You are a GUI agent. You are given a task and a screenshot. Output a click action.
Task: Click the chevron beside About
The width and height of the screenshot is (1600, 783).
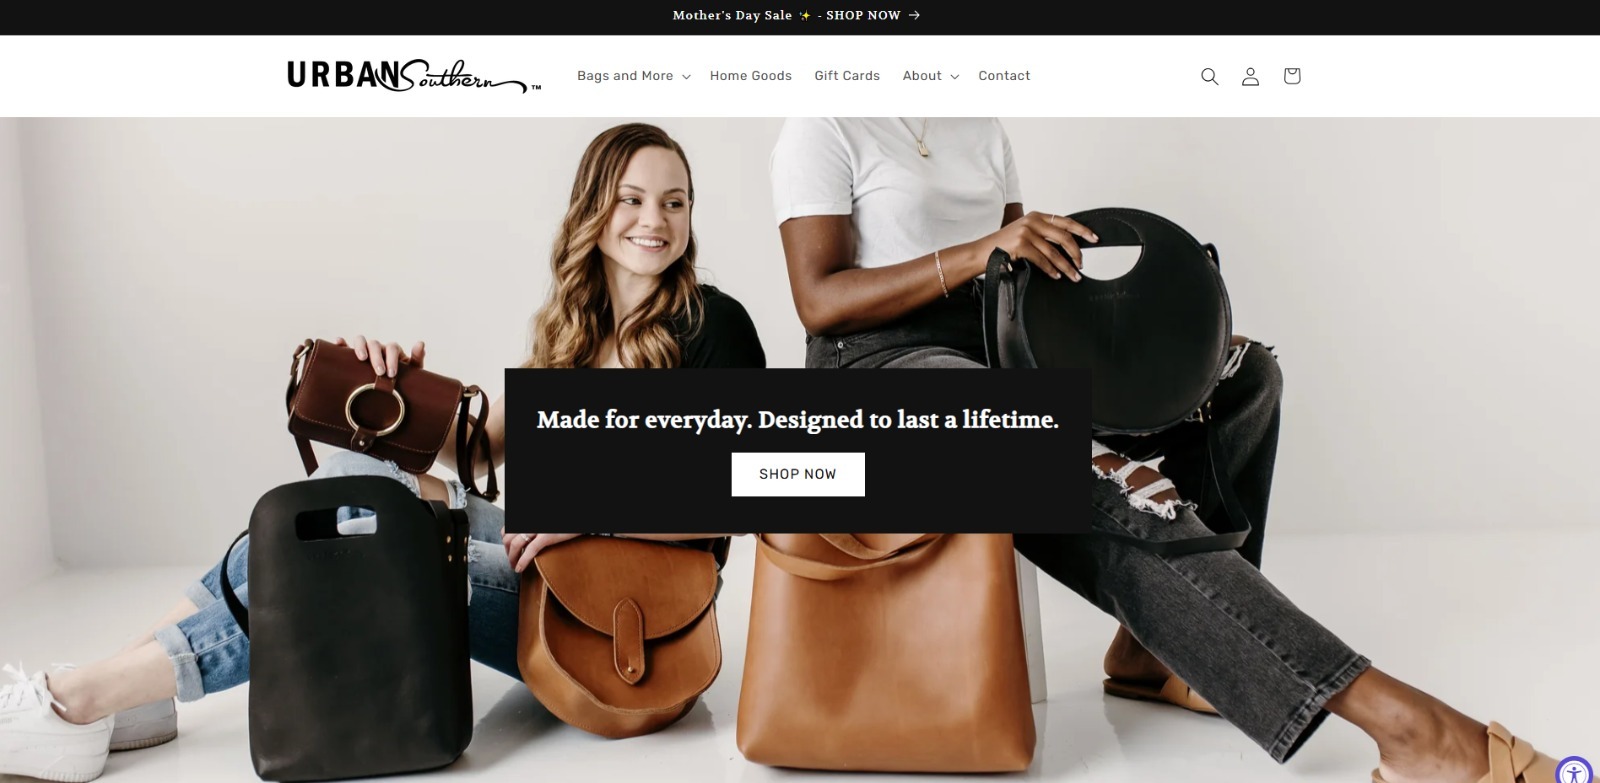click(954, 77)
